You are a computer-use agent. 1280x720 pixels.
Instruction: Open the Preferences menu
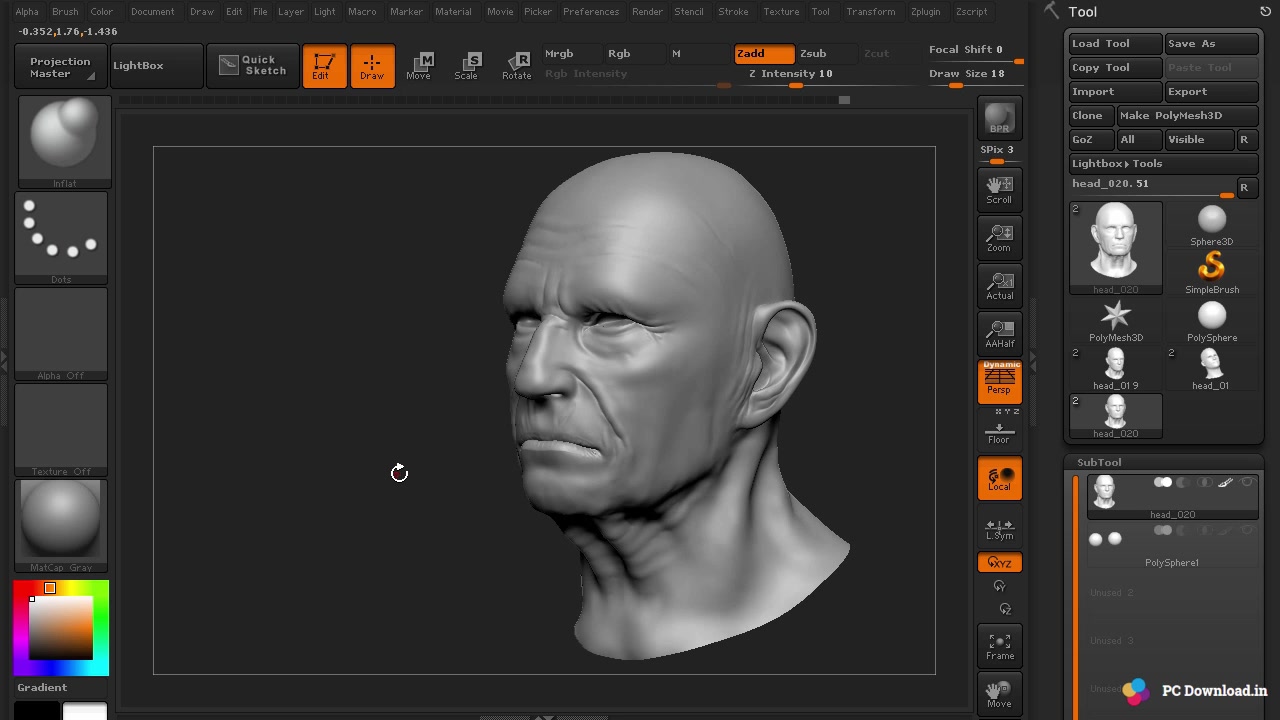click(591, 11)
